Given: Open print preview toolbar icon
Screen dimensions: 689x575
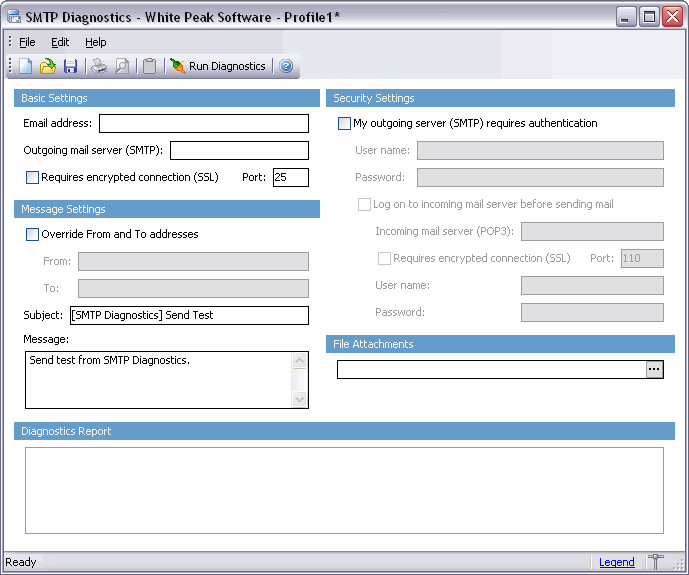Looking at the screenshot, I should tap(122, 66).
